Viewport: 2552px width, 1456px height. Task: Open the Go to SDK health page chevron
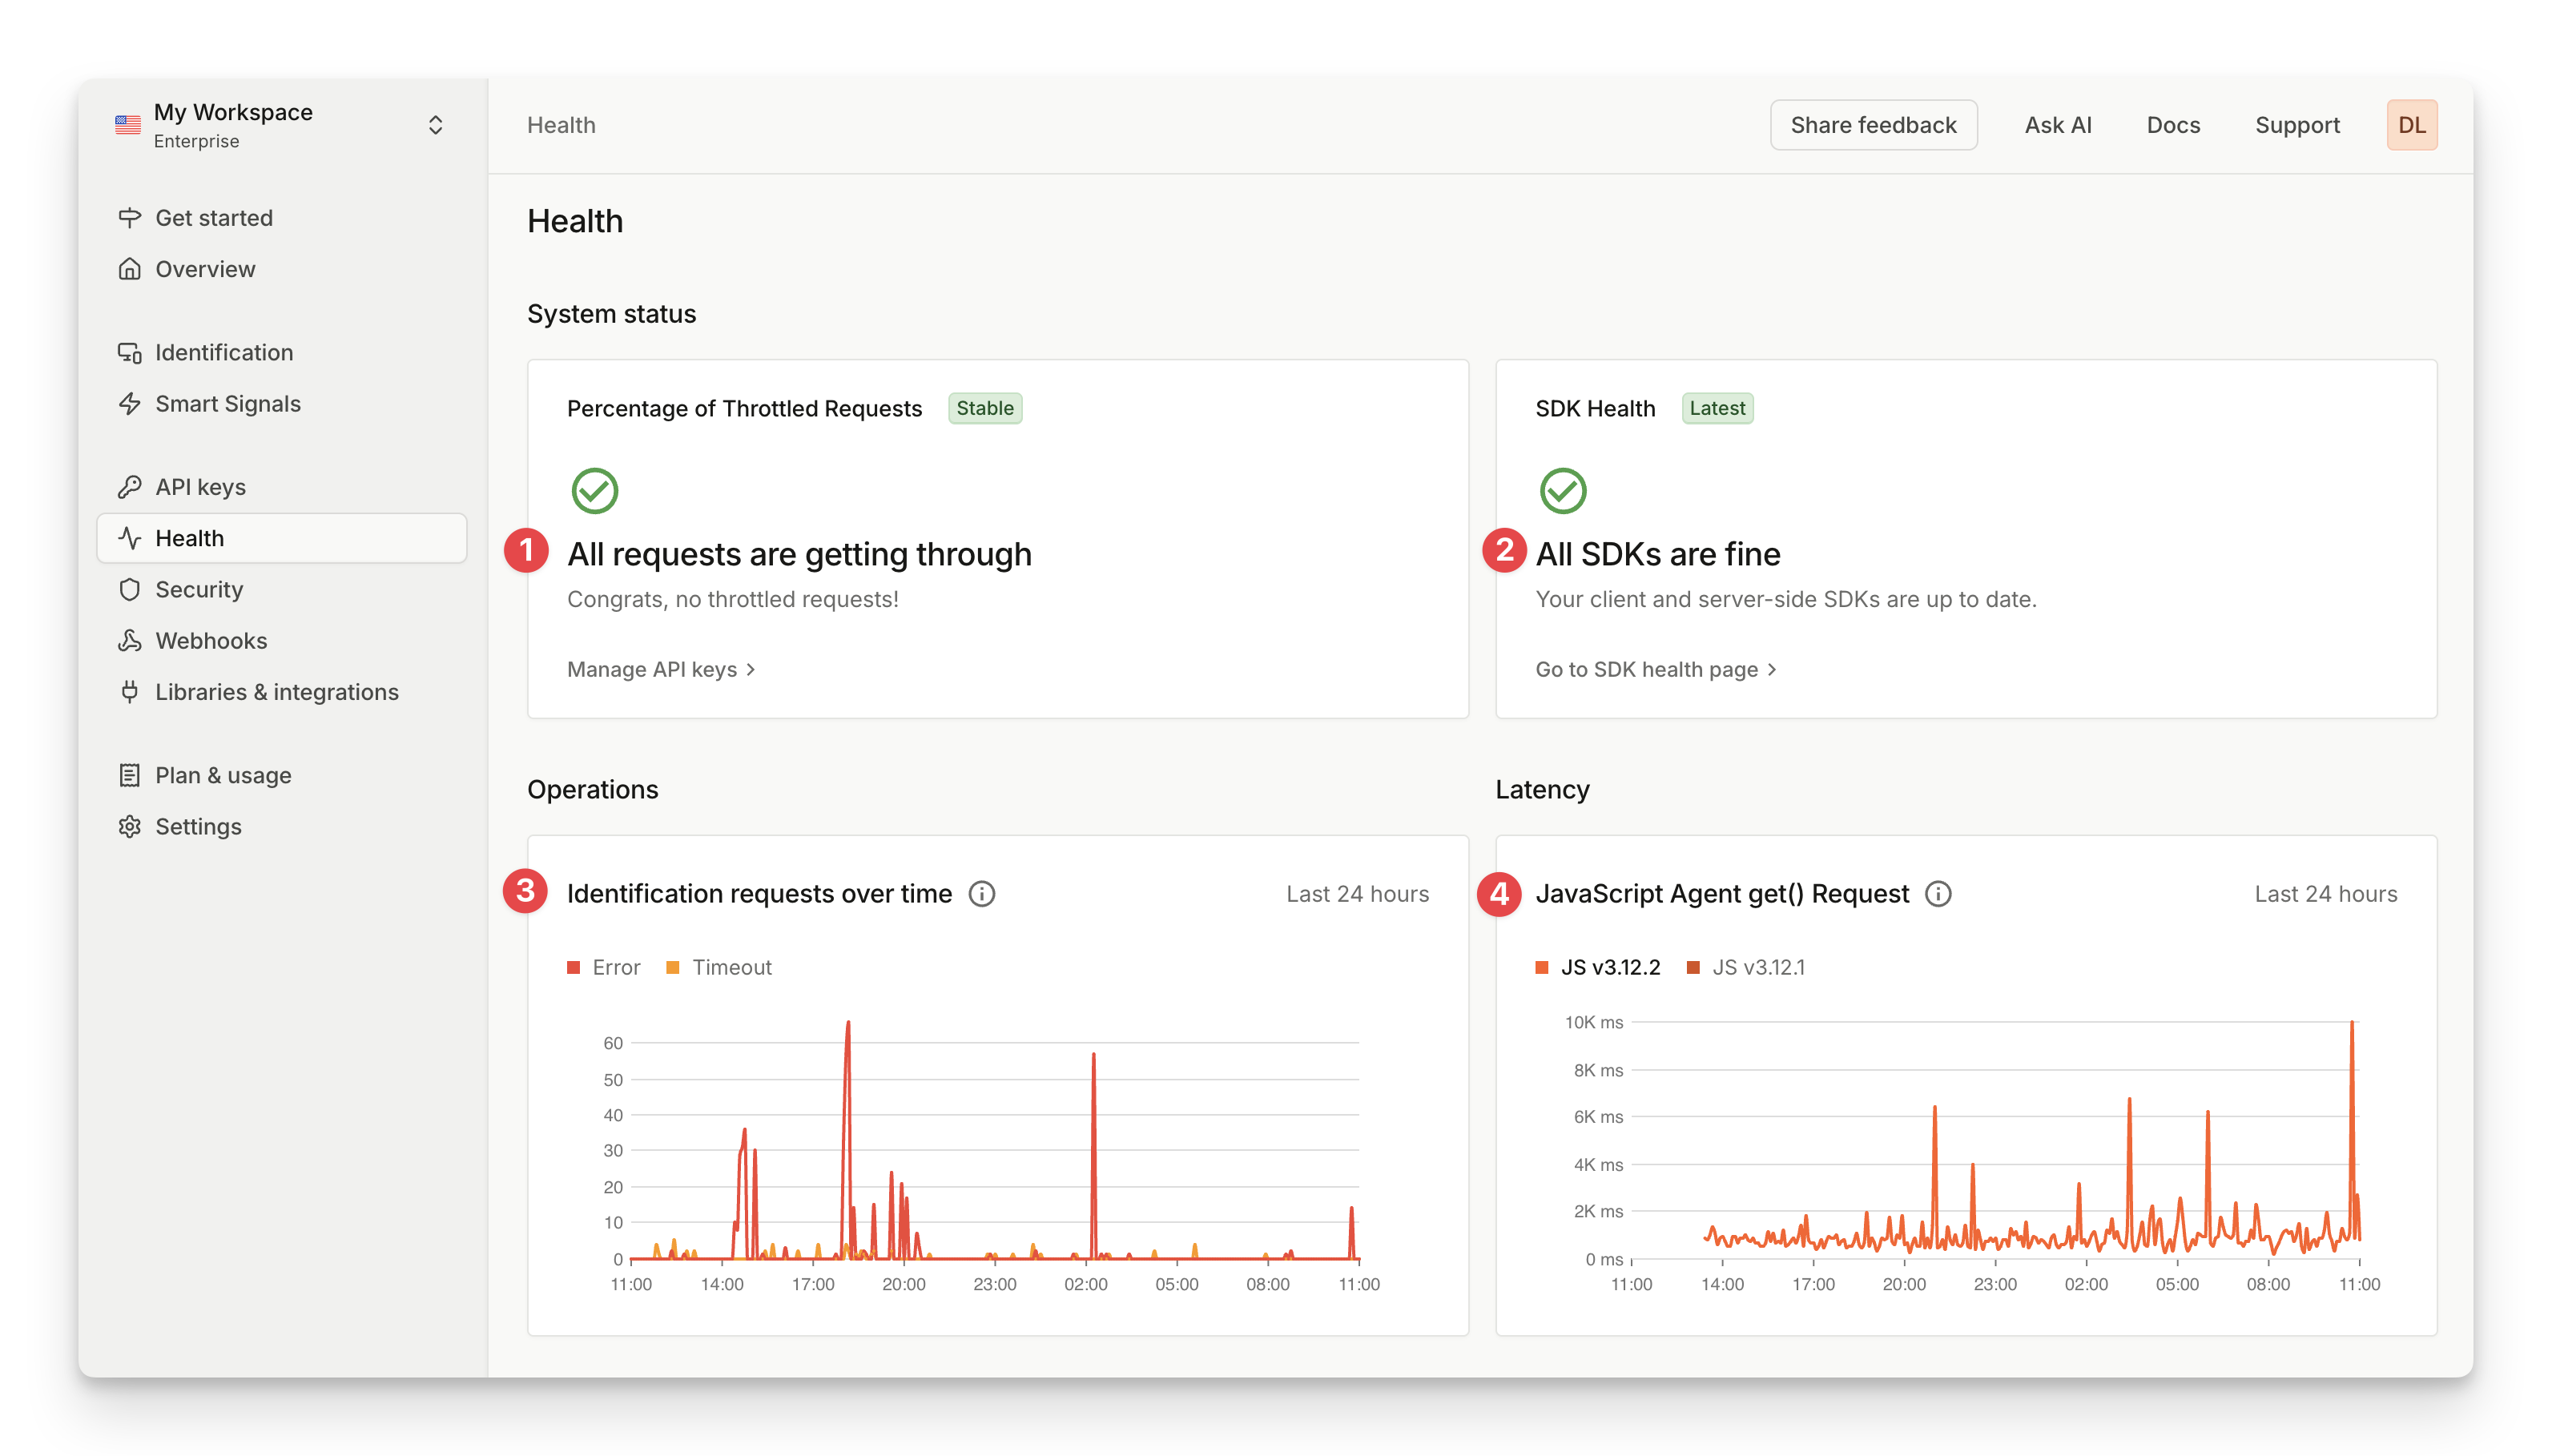[x=1771, y=669]
